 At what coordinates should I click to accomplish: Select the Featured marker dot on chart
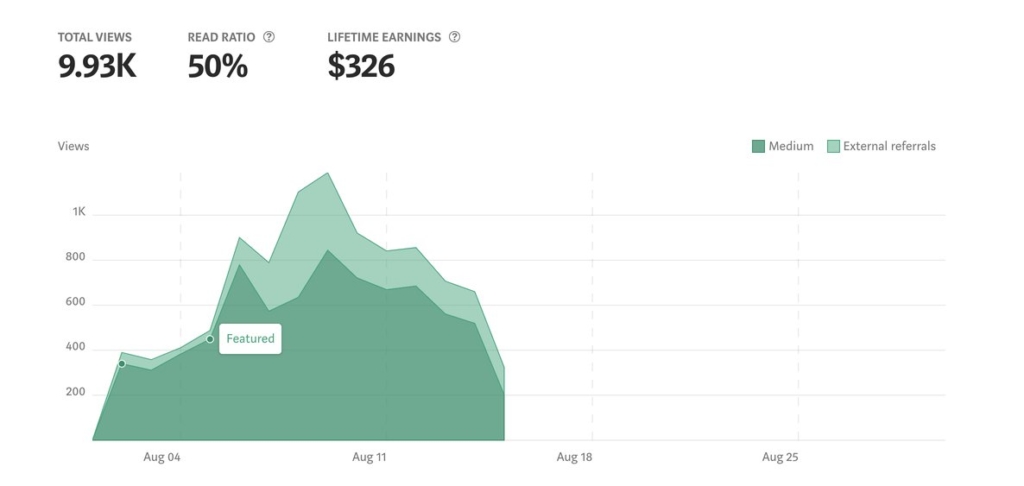coord(210,339)
